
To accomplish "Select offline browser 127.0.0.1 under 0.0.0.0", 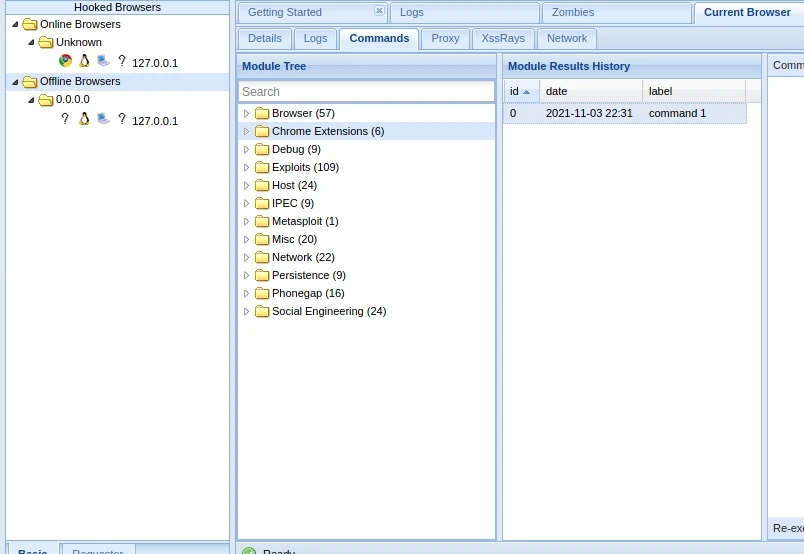I will (155, 121).
